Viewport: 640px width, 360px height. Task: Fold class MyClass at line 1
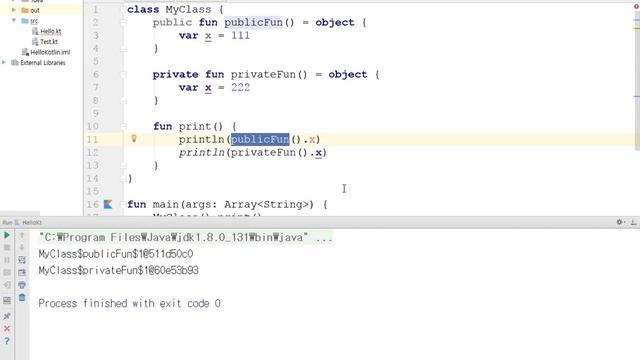pyautogui.click(x=123, y=9)
